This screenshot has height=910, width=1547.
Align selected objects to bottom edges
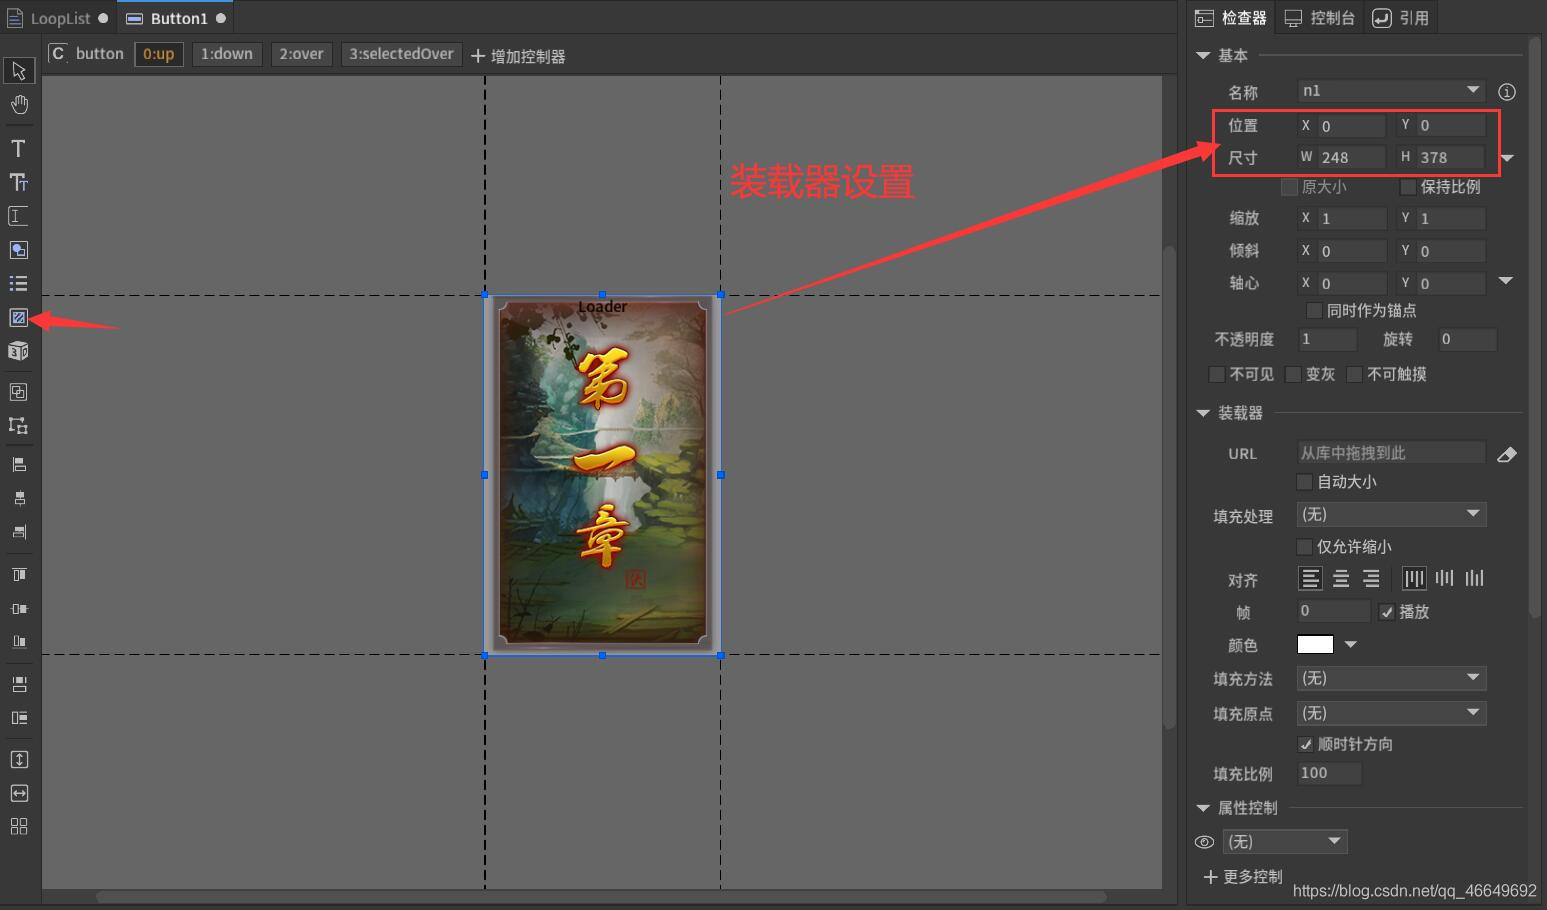point(18,642)
